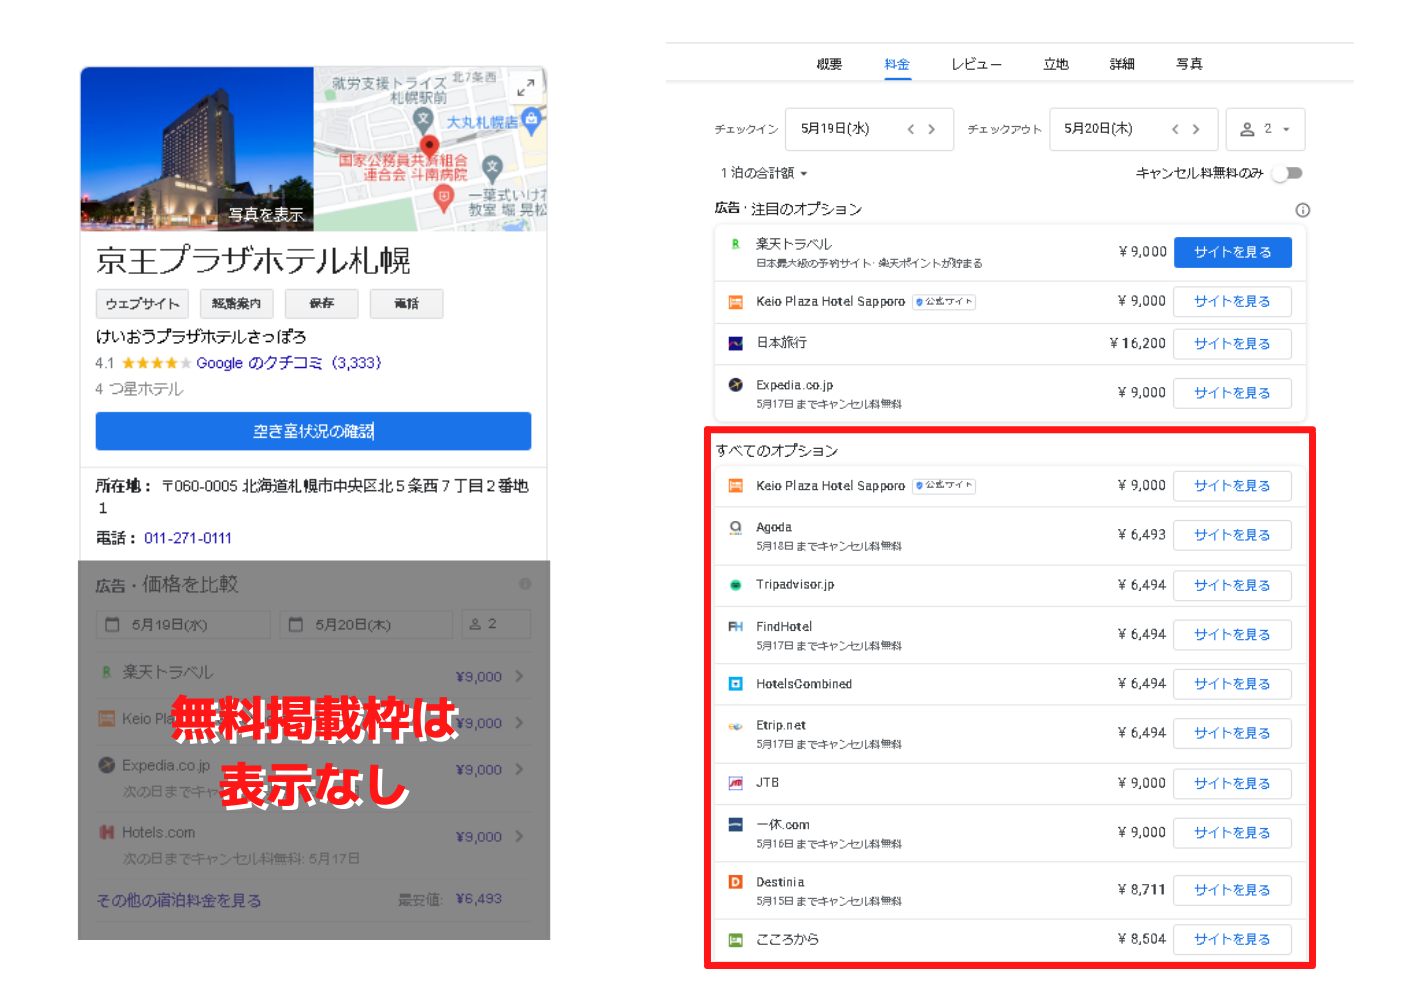Click the 5月20日(木) date box in left panel
Viewport: 1406px width, 985px height.
(366, 625)
